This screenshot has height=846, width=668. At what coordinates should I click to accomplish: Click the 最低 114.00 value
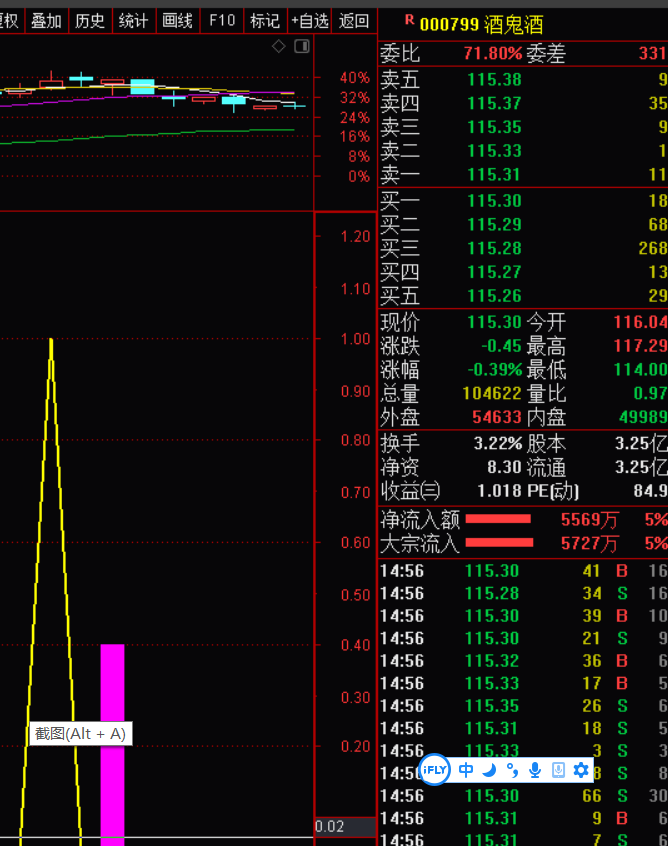coord(640,370)
